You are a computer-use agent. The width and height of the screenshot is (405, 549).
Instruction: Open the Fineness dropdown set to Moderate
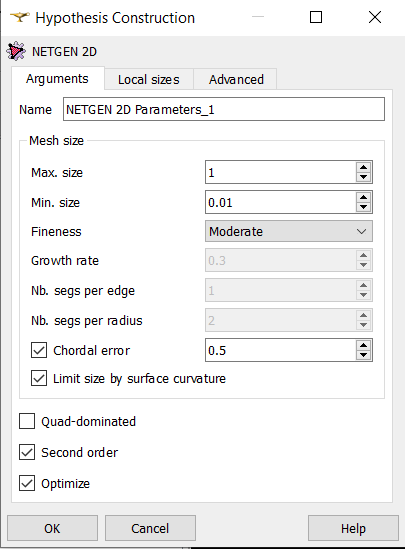click(x=289, y=231)
